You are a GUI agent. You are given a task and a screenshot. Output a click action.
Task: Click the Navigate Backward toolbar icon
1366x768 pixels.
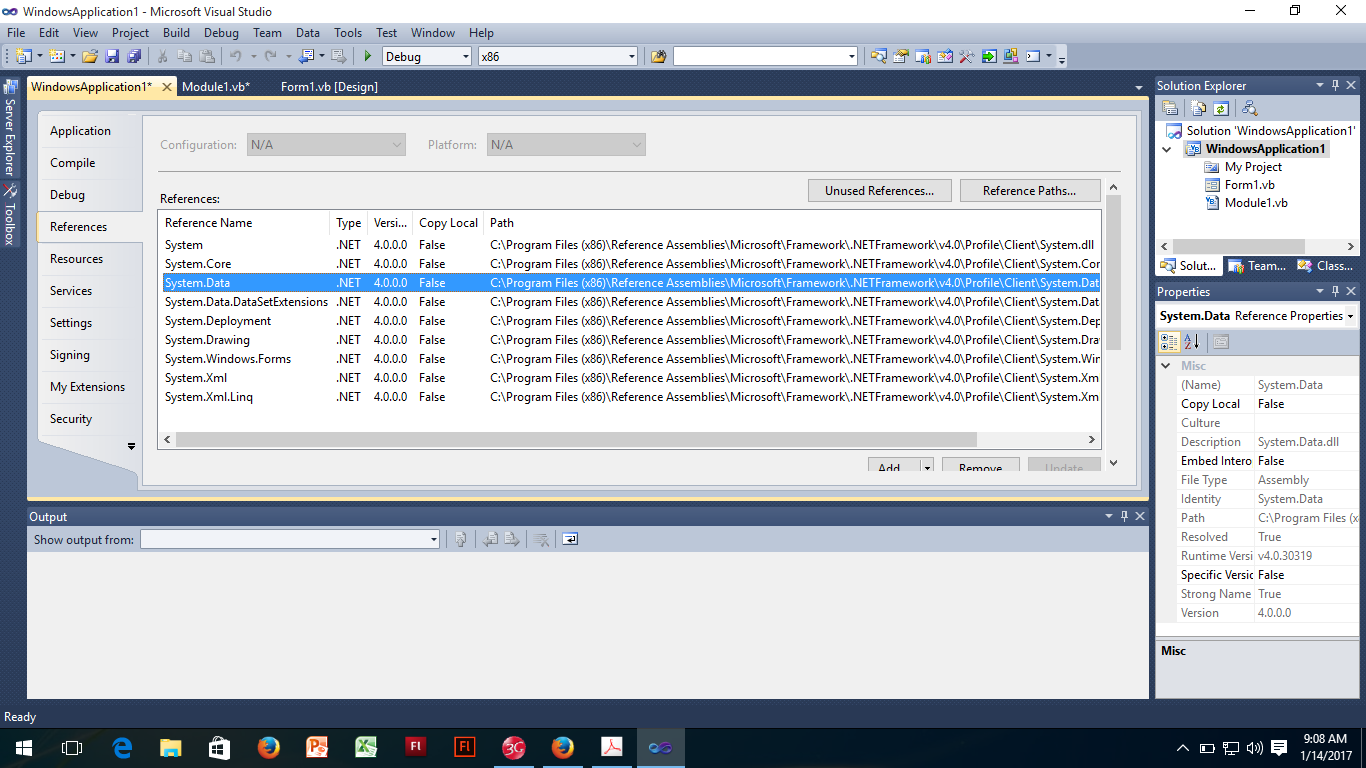[x=305, y=56]
